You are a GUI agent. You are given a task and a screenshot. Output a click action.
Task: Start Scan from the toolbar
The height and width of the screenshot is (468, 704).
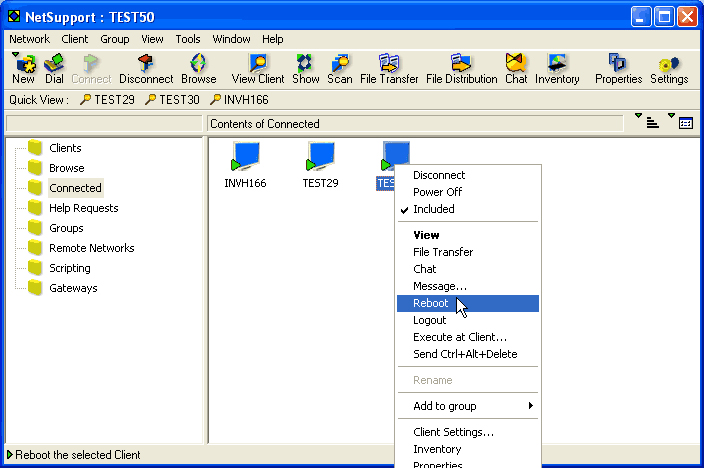coord(339,68)
